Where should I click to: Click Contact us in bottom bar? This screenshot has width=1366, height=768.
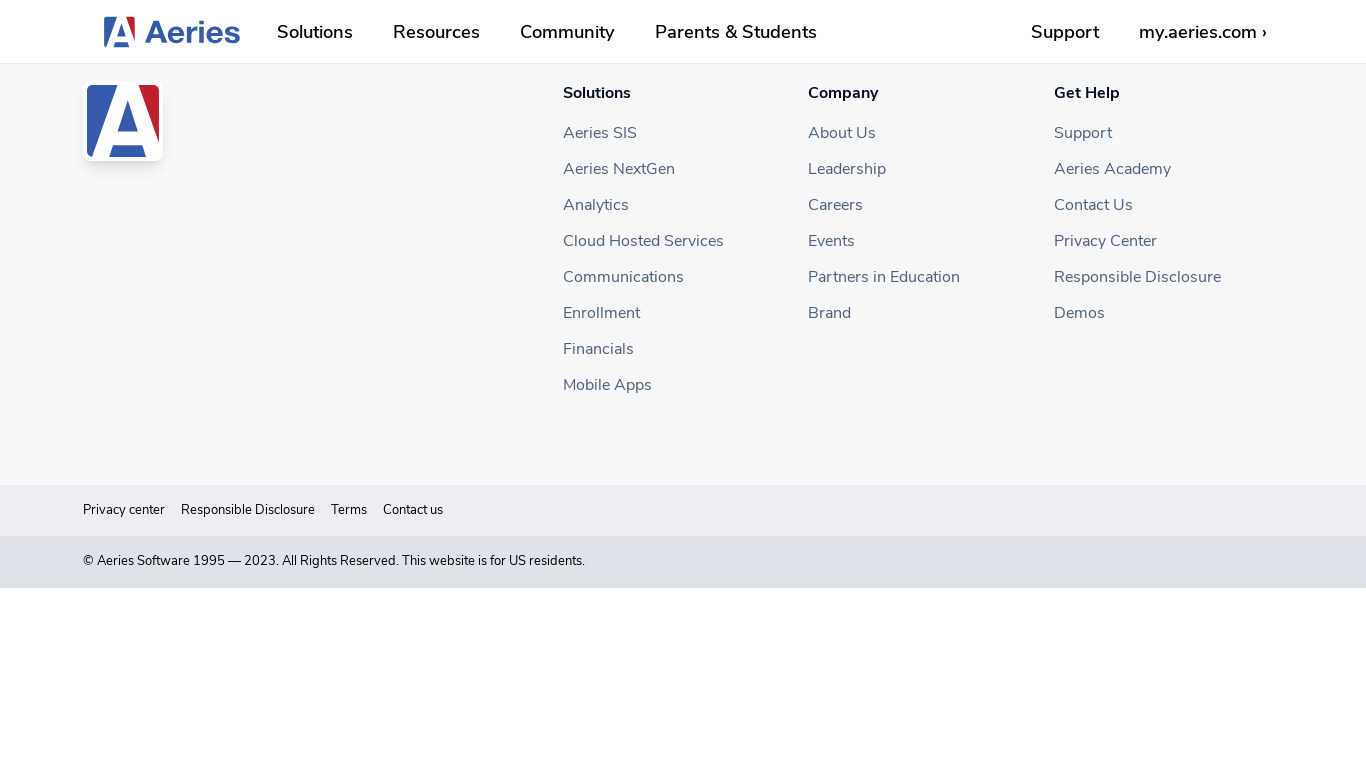point(413,510)
